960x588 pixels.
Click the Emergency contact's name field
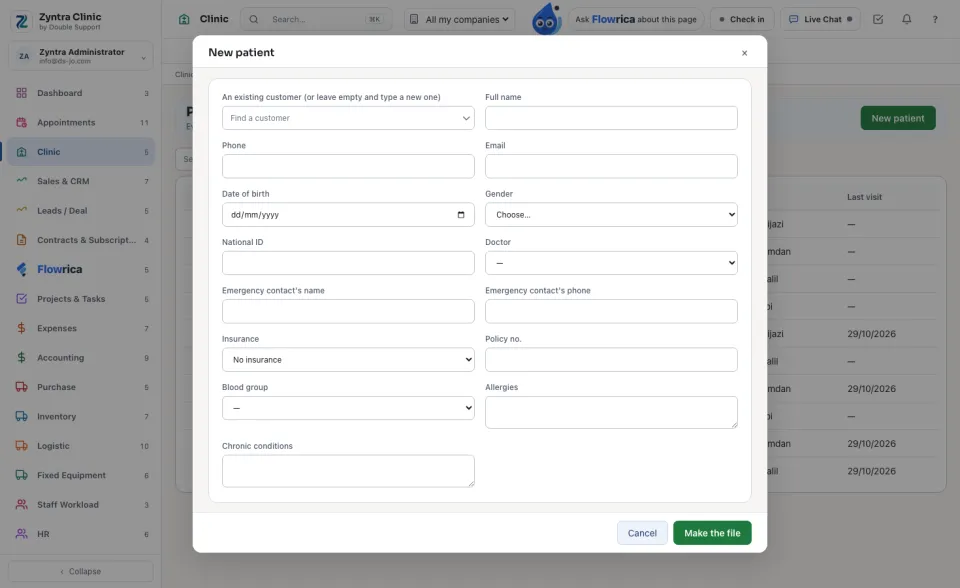pyautogui.click(x=348, y=312)
